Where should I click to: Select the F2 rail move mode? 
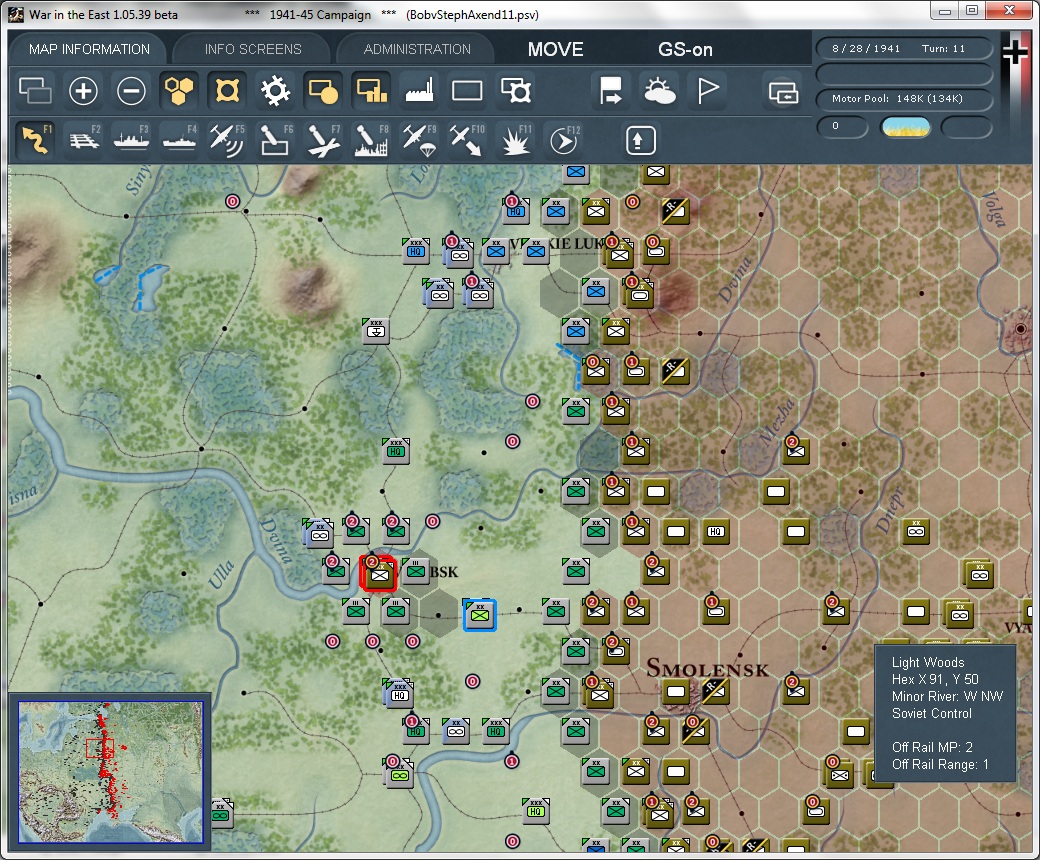click(x=84, y=140)
